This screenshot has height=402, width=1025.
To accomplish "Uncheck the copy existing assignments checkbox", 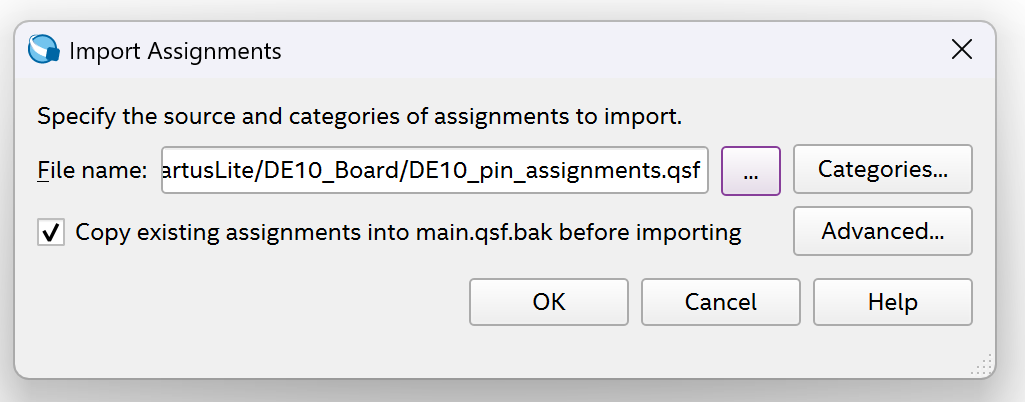I will click(51, 232).
